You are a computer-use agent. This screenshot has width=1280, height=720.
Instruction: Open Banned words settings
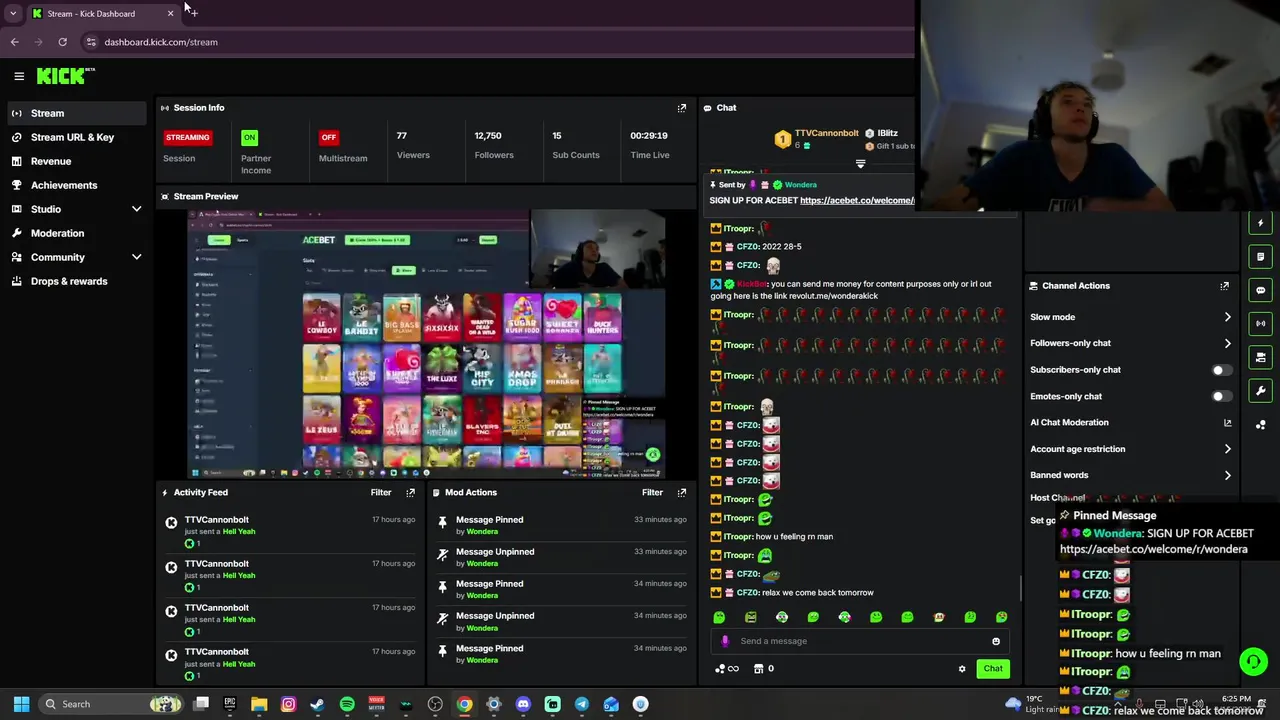[1130, 475]
